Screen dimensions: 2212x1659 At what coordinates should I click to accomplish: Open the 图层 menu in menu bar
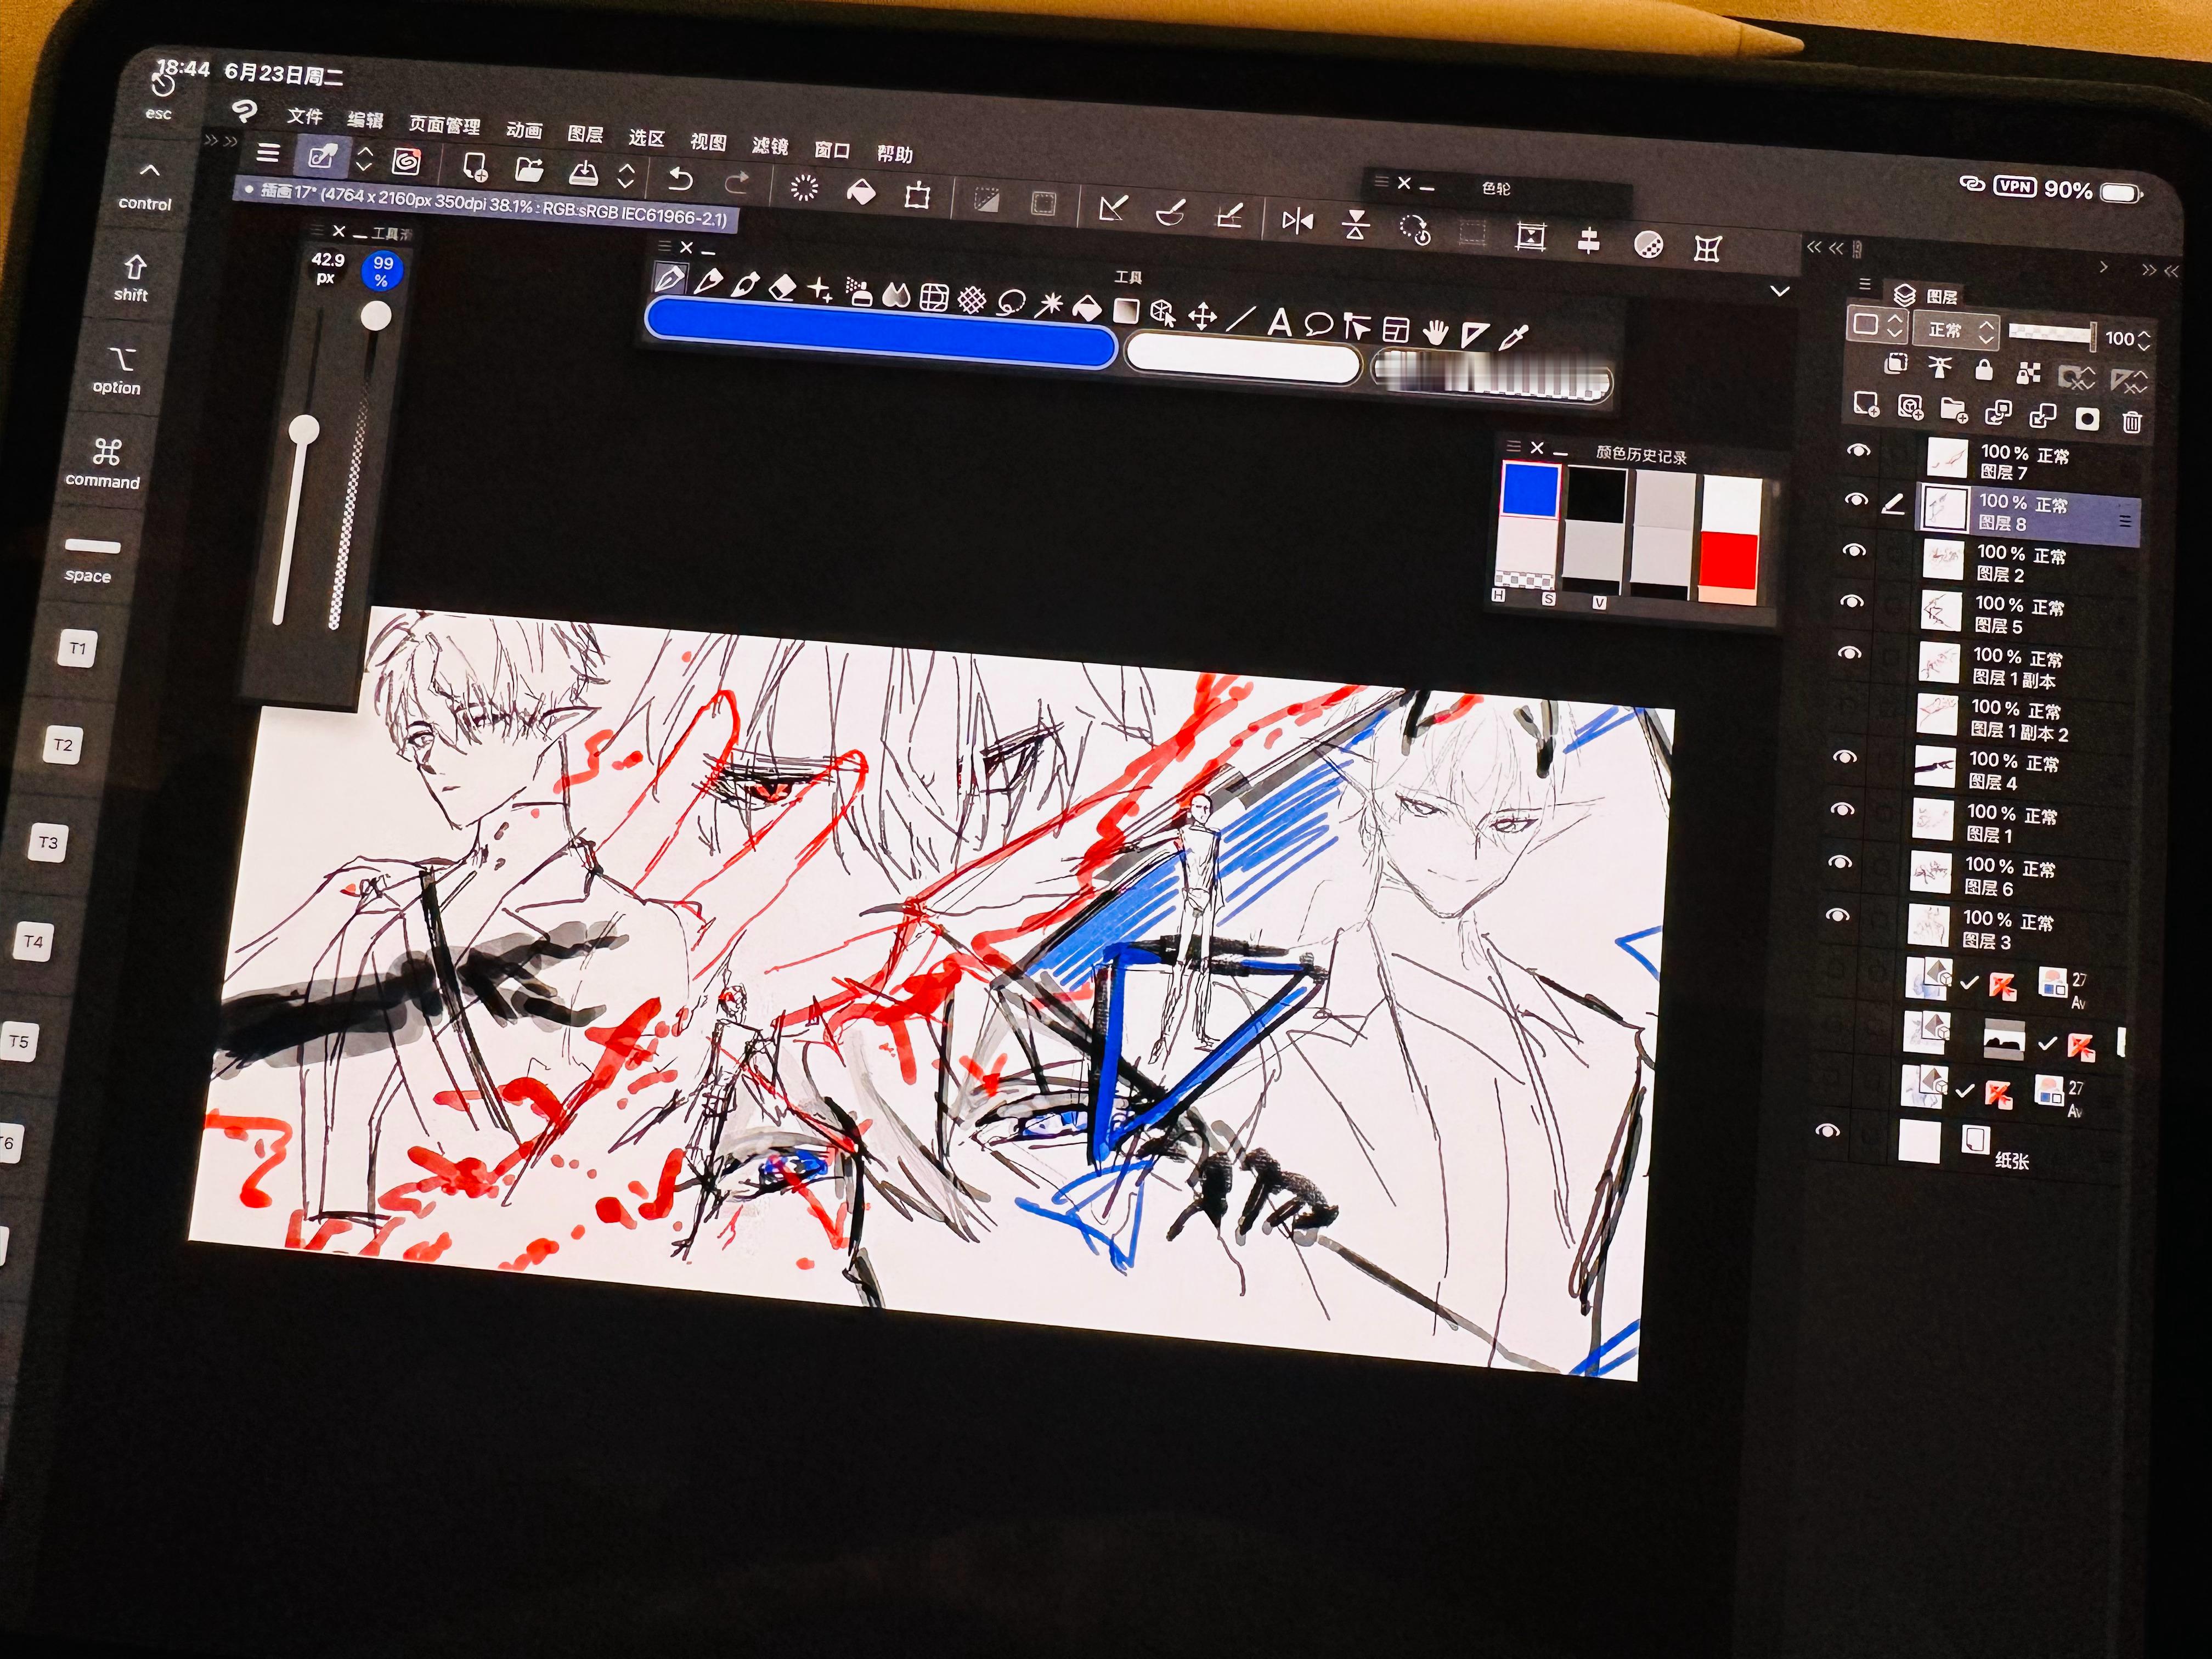585,134
